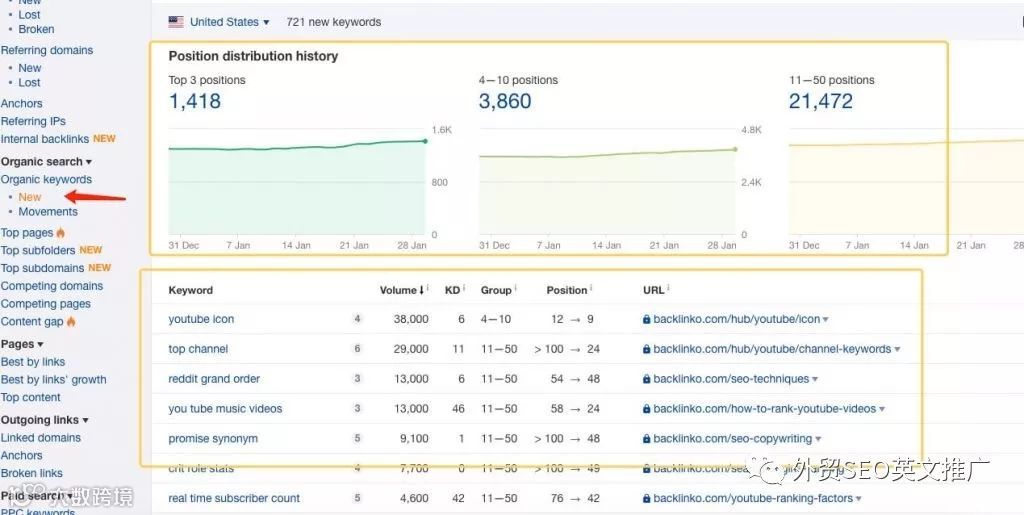Select Referring IPs in sidebar
1024x515 pixels.
pyautogui.click(x=33, y=121)
